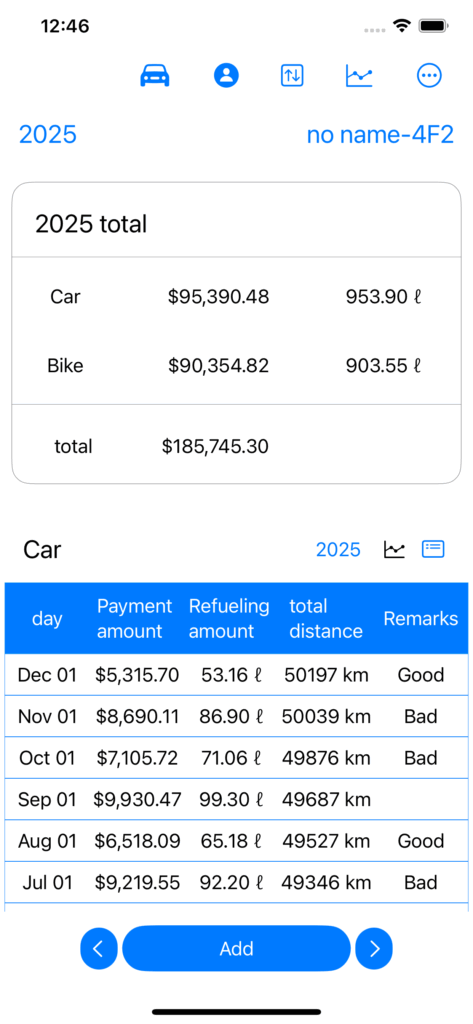Open the 2025 year selector at top

click(x=48, y=135)
